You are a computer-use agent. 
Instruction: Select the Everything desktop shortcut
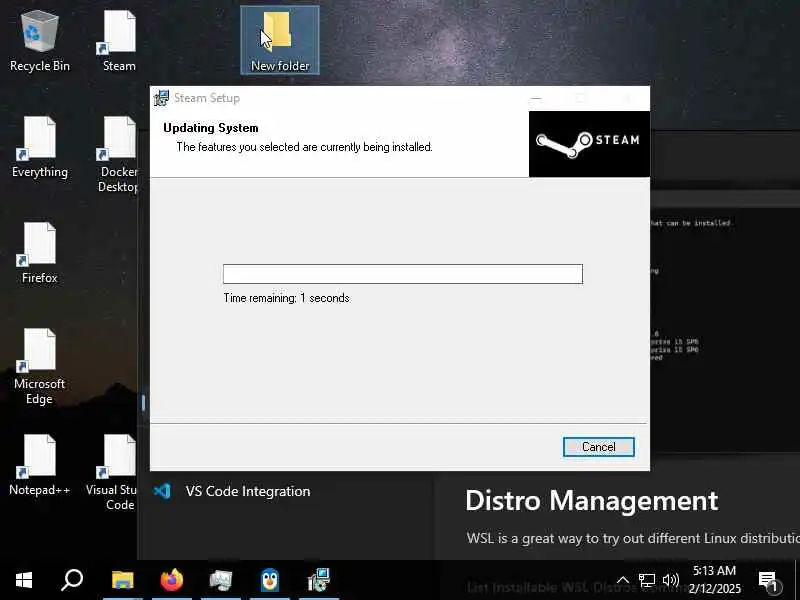[40, 148]
